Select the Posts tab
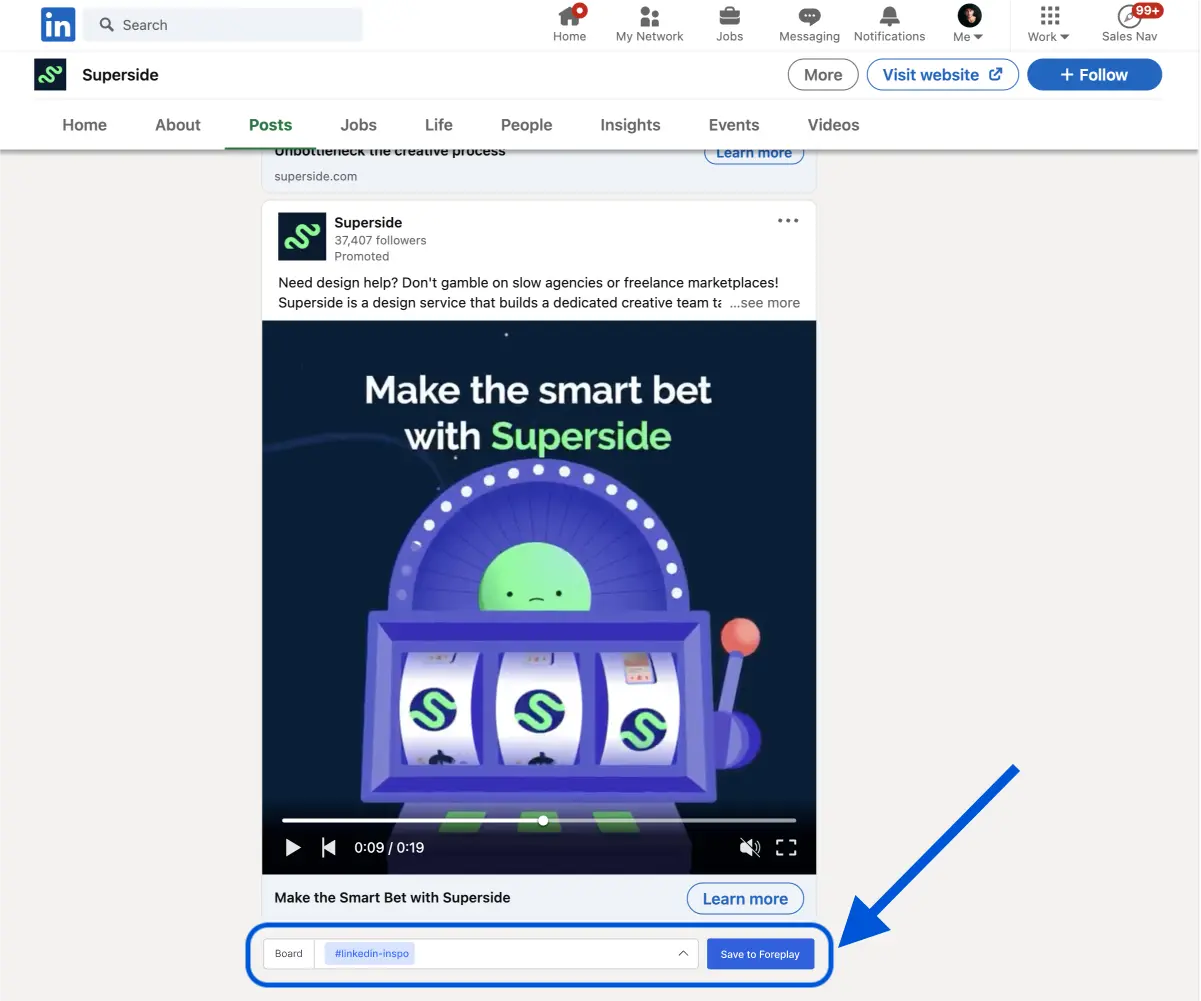This screenshot has width=1201, height=1001. point(271,125)
